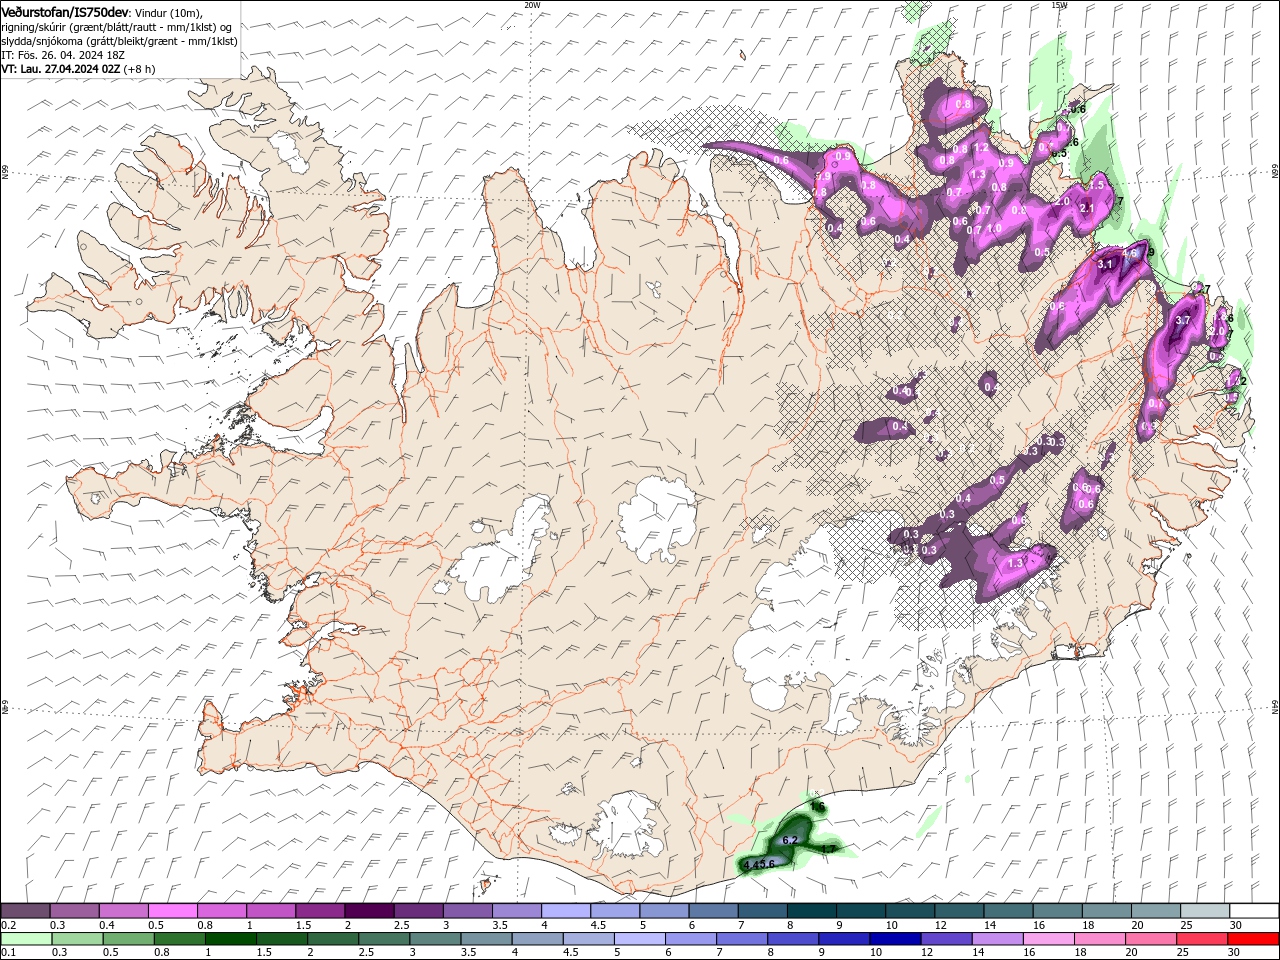This screenshot has width=1280, height=960.
Task: Click the '12' label under the upper scale
Action: [940, 925]
